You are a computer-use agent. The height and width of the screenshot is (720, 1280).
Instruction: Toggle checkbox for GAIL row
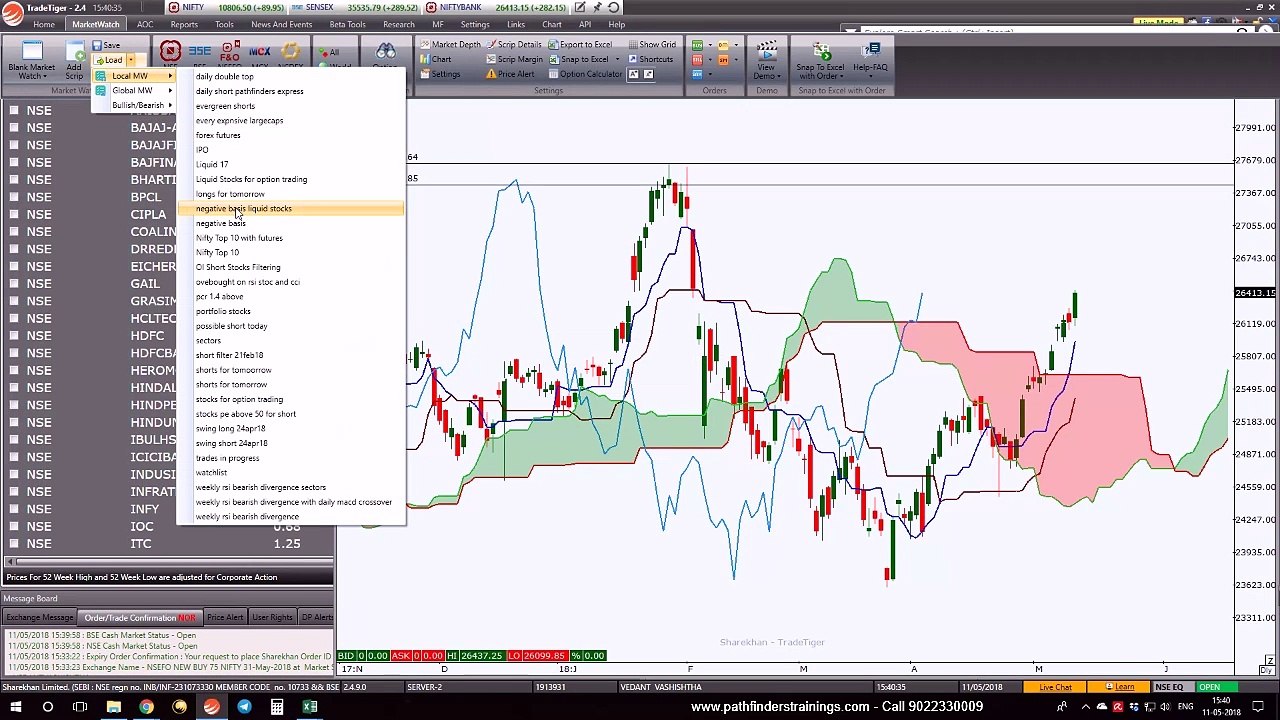(14, 283)
